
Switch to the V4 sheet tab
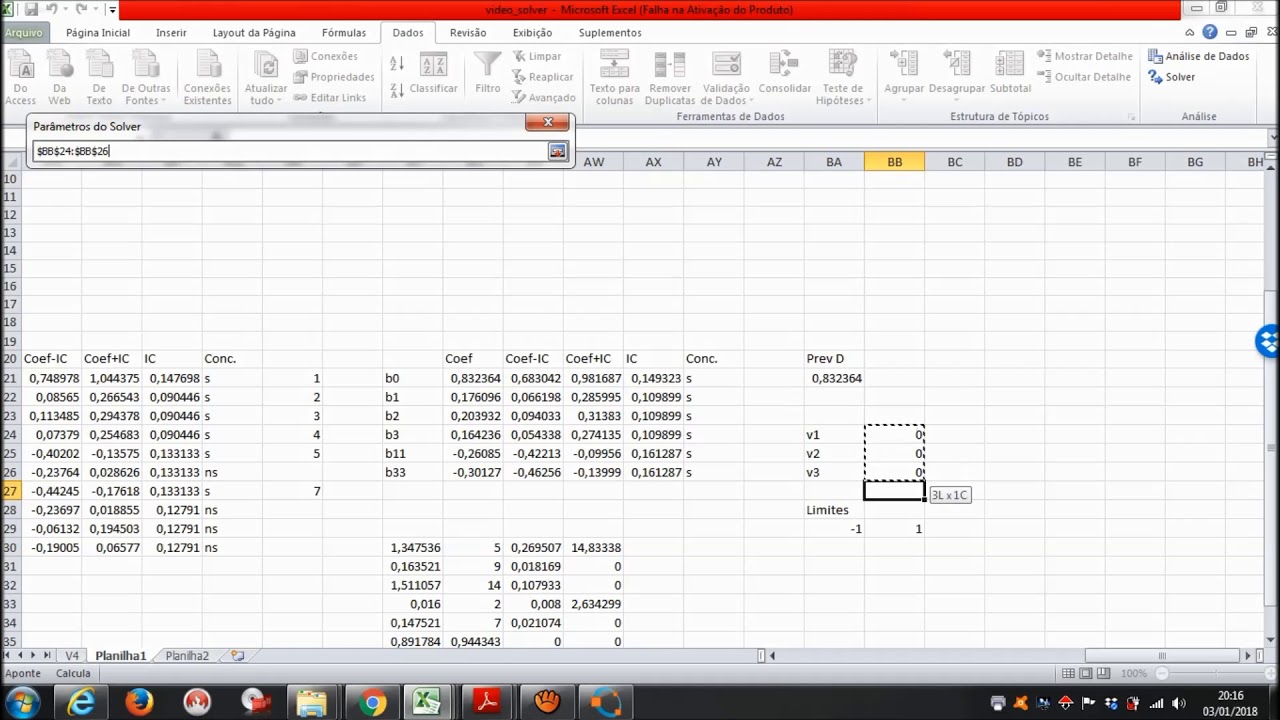(72, 656)
